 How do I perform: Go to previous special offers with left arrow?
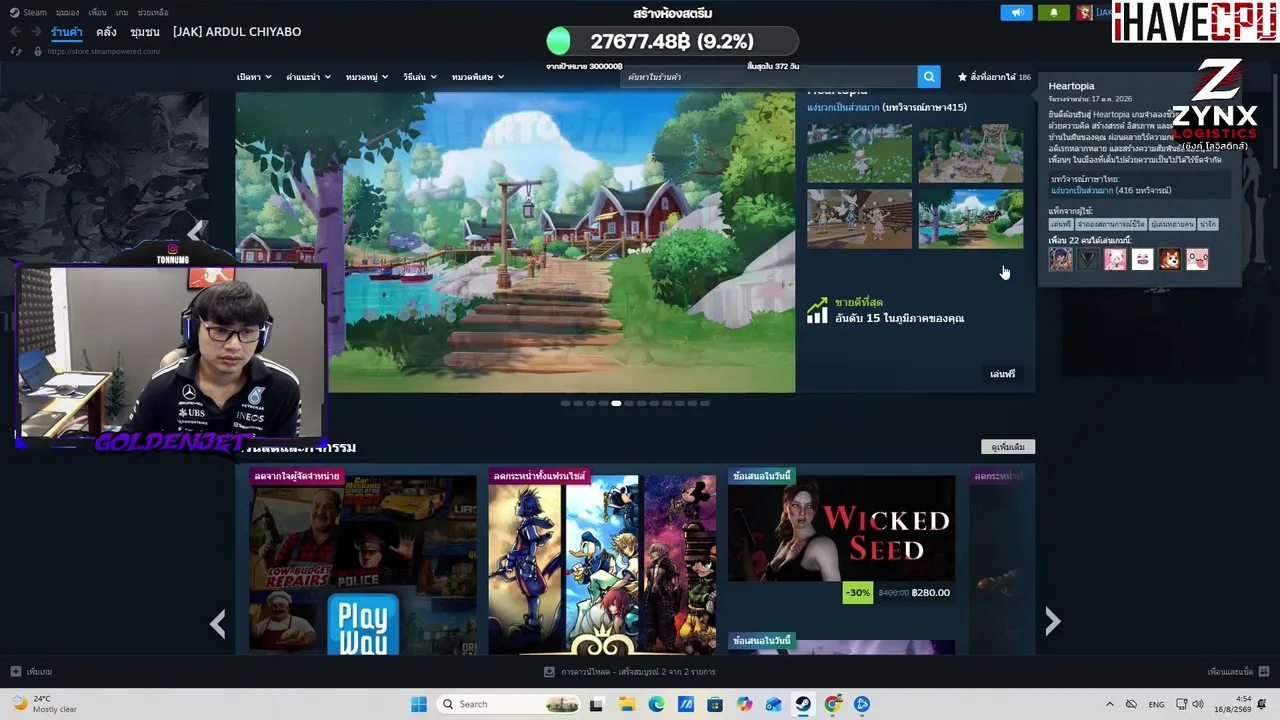(x=218, y=624)
